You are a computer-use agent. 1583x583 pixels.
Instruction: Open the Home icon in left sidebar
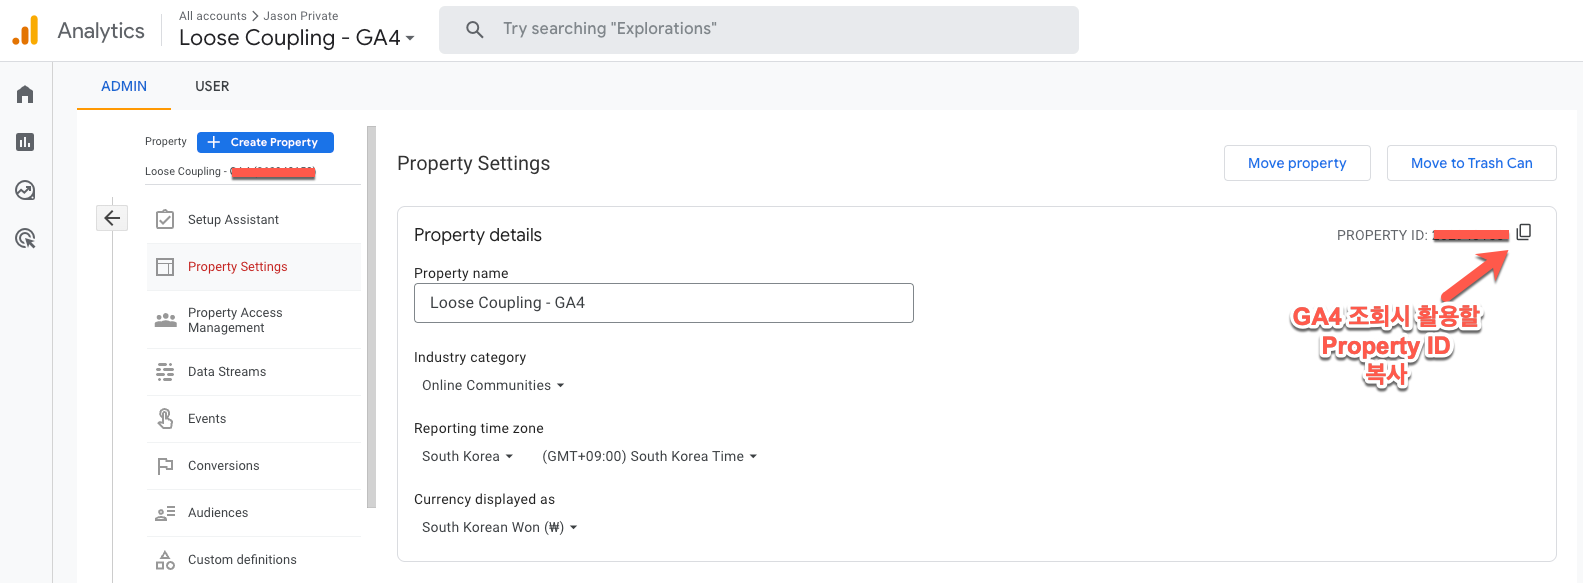(x=25, y=94)
